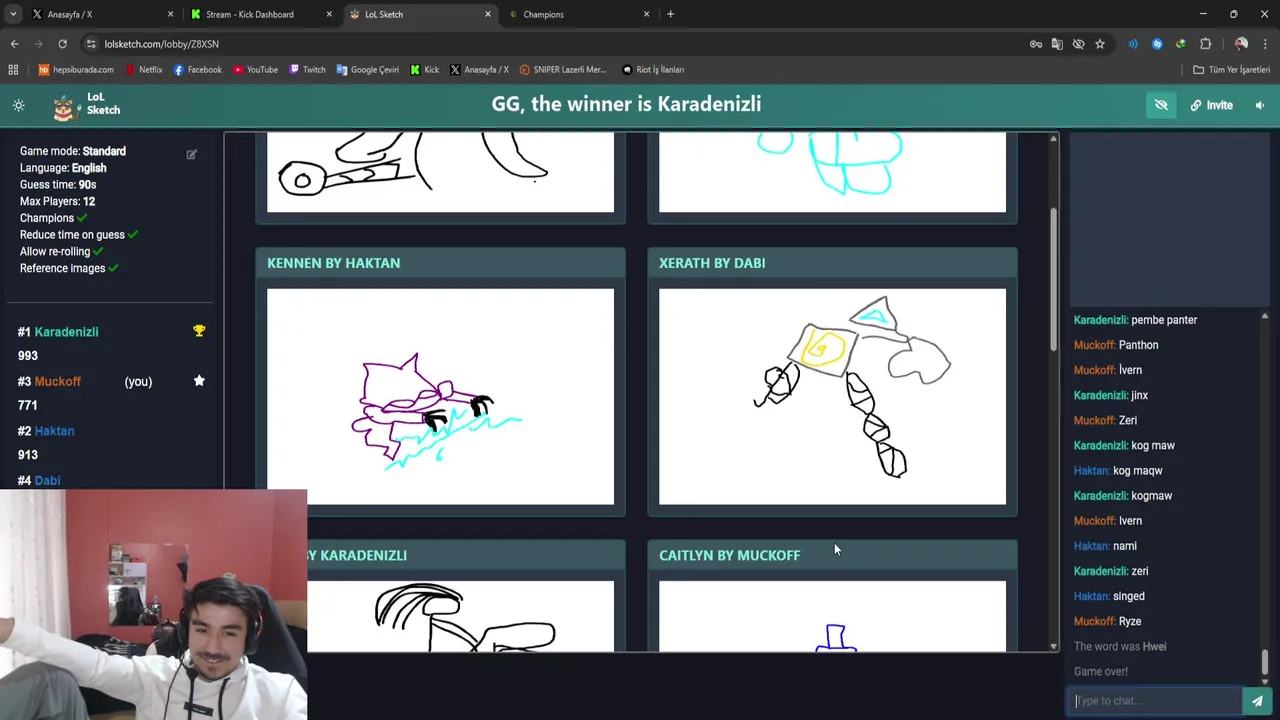The image size is (1280, 720).
Task: Select player Haktan in the ranking list
Action: 54,431
